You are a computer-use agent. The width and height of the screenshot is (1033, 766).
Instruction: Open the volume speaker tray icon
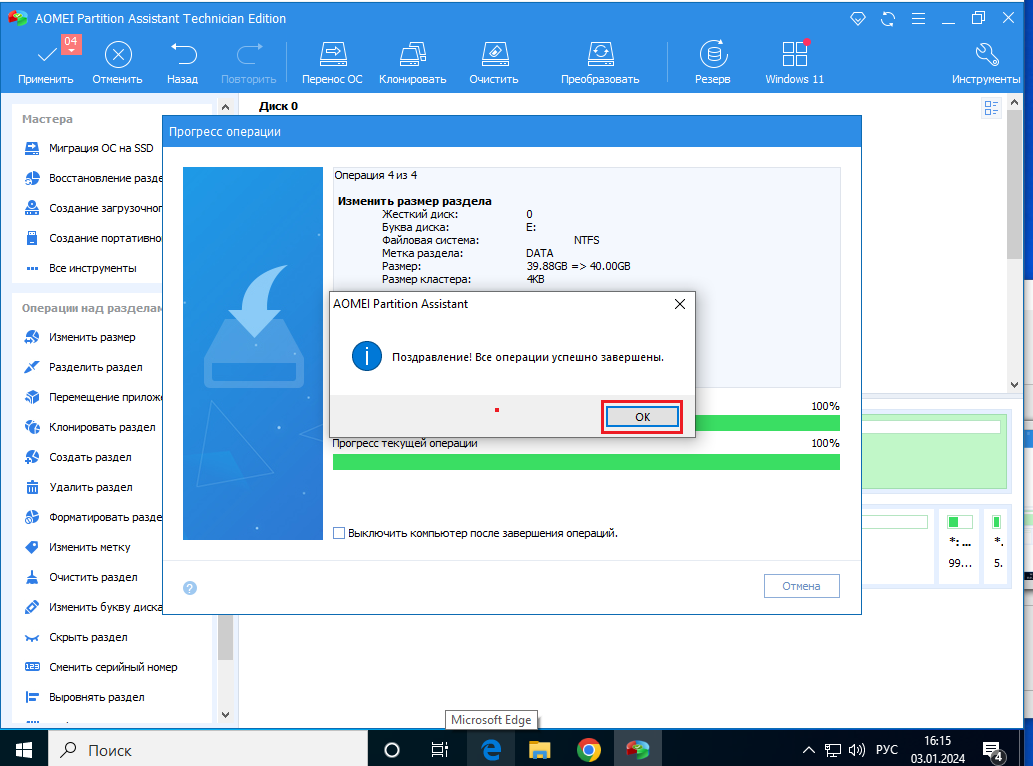pos(856,750)
